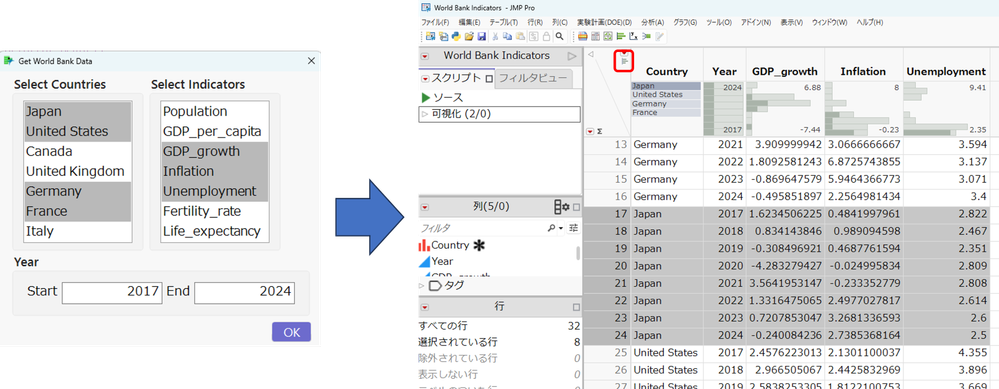Open the テーブル(T) menu

503,22
